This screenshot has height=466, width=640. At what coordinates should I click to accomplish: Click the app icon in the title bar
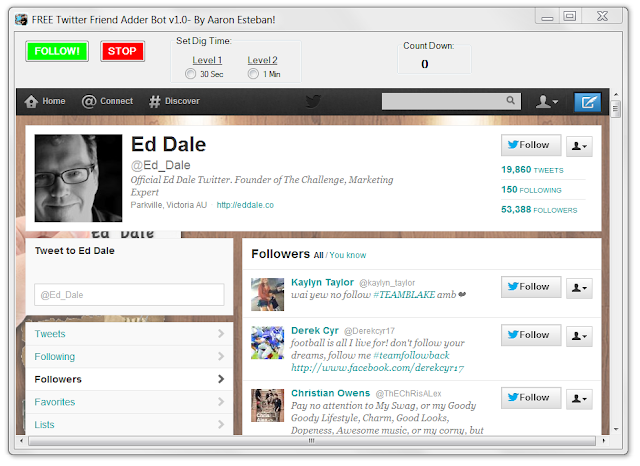point(21,20)
